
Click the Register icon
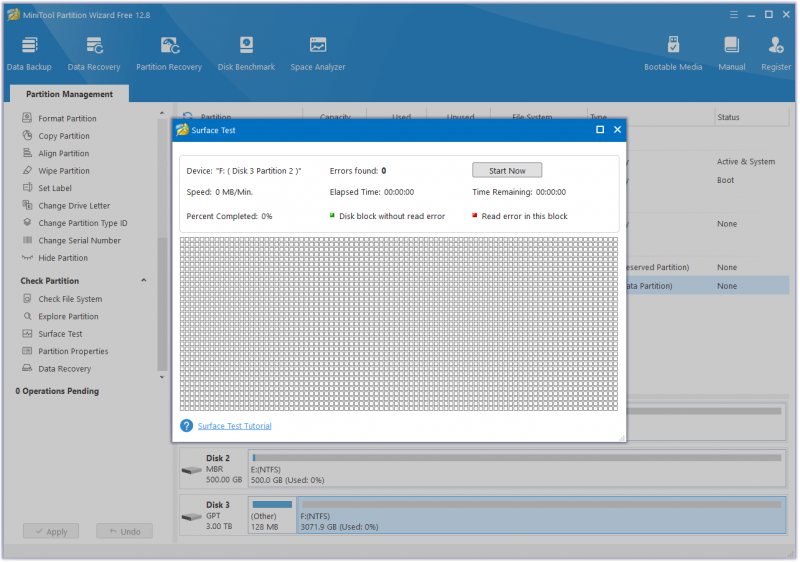tap(776, 53)
